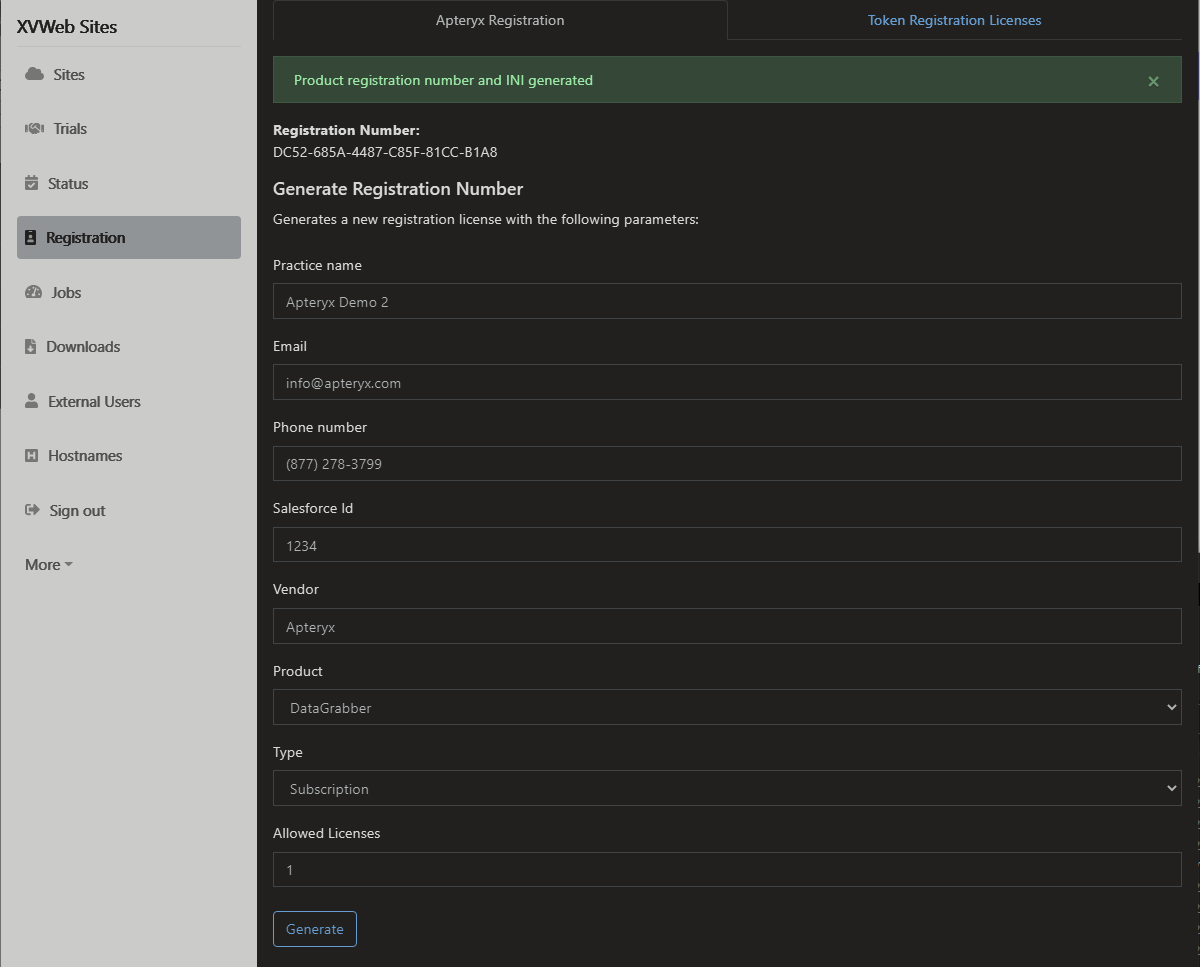1200x967 pixels.
Task: Click the Generate button
Action: pyautogui.click(x=315, y=929)
